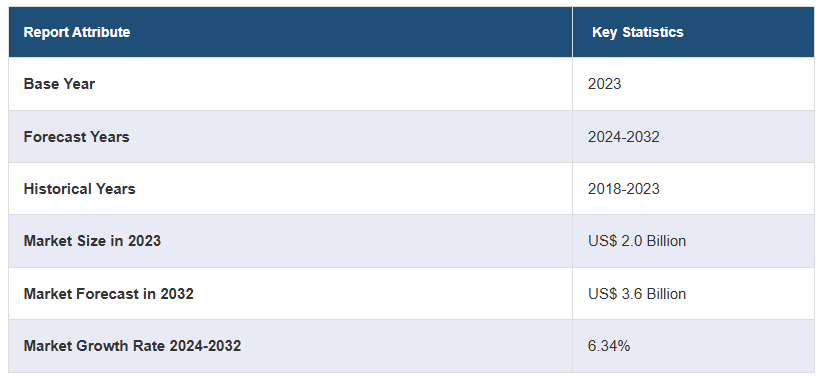Viewport: 825px width, 382px height.
Task: Click the US$ 2.0 Billion value
Action: click(x=637, y=241)
